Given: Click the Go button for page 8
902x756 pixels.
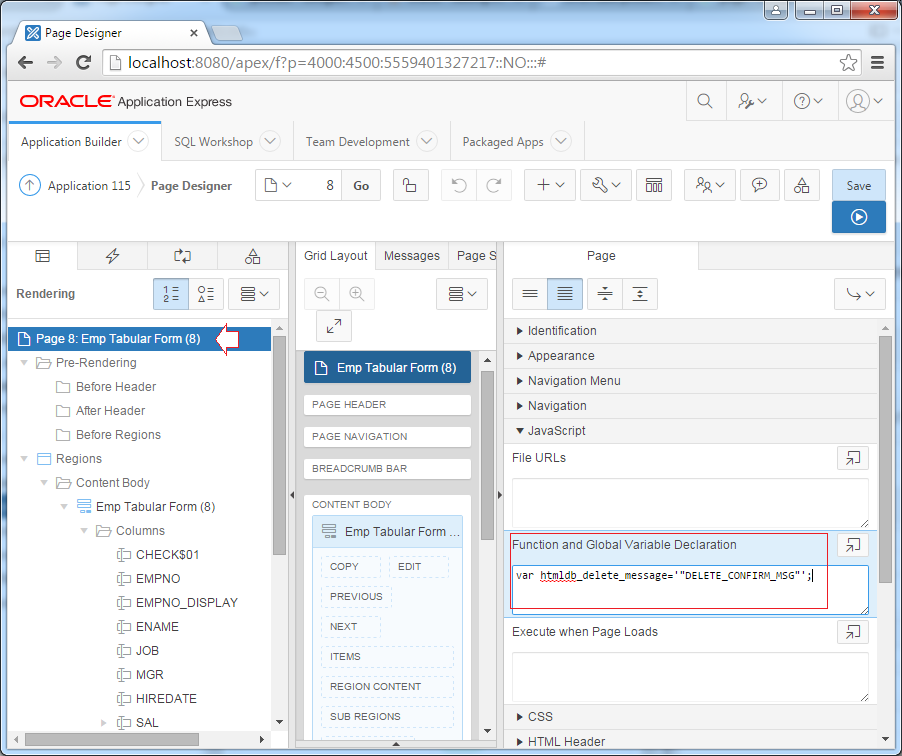Looking at the screenshot, I should coord(361,185).
